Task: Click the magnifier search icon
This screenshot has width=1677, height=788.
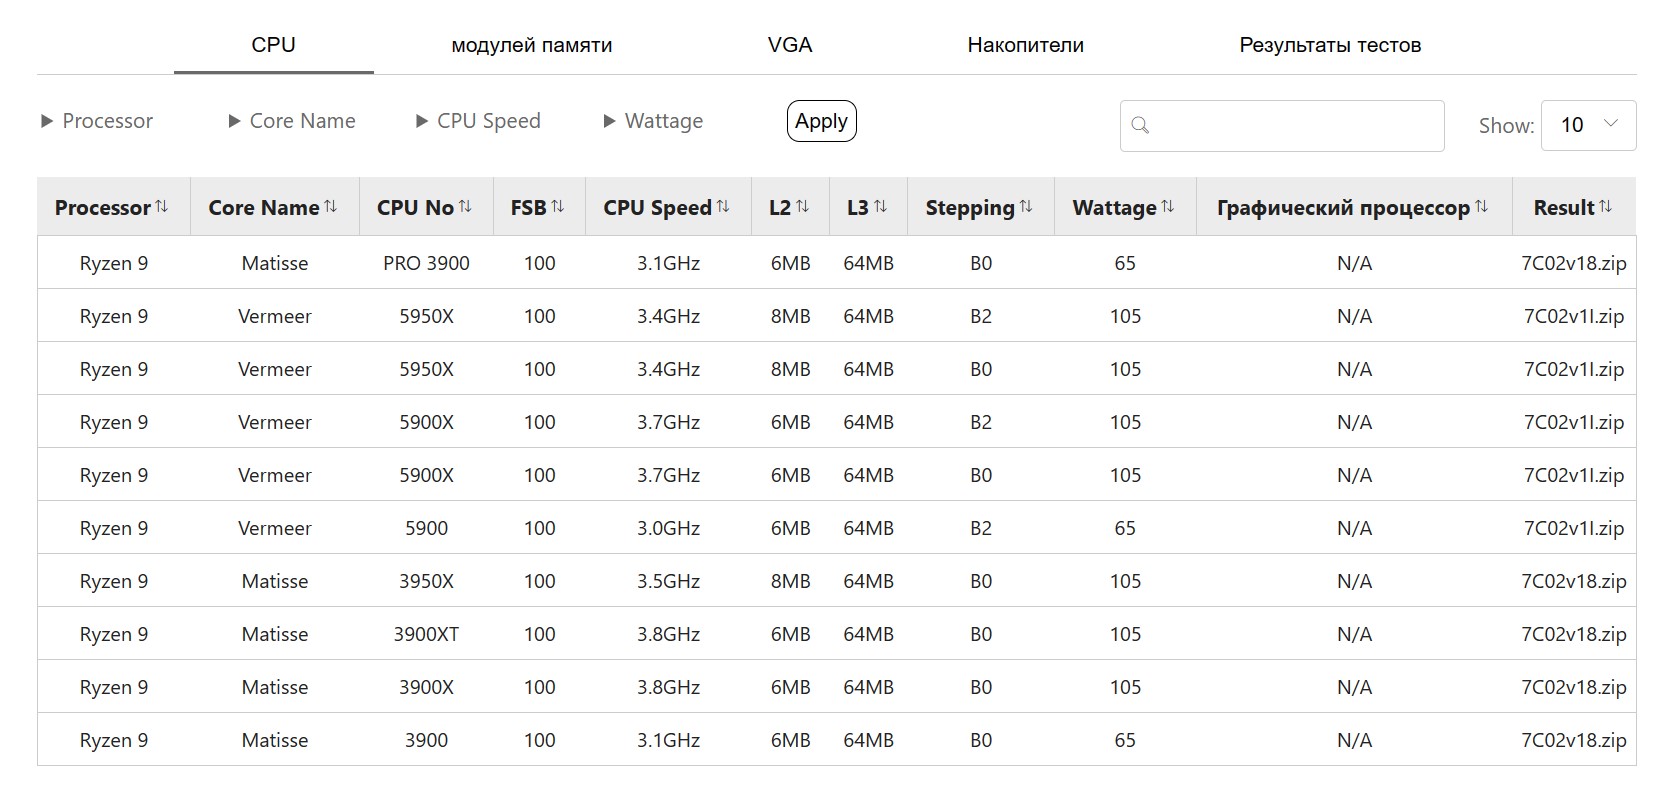Action: (1140, 126)
